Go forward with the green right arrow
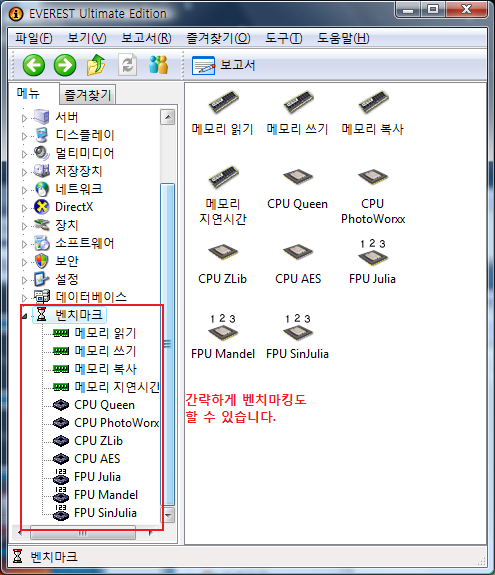This screenshot has height=575, width=495. (x=65, y=65)
